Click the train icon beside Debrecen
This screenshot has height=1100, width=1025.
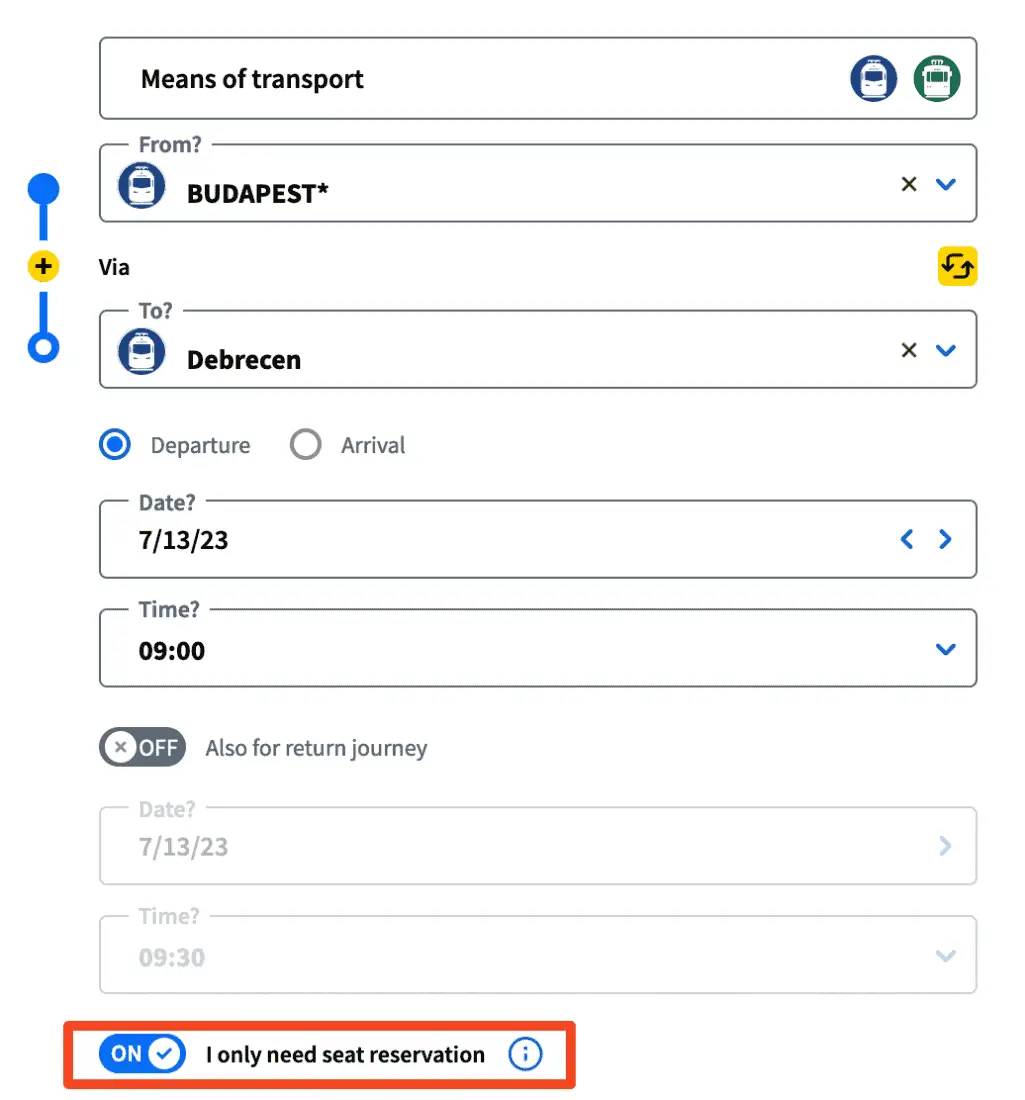(x=141, y=352)
